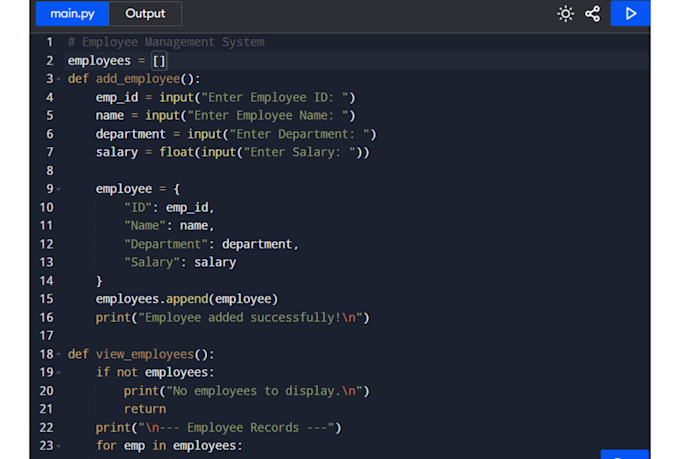Image resolution: width=680 pixels, height=459 pixels.
Task: Collapse the view_employees function at line 18
Action: point(59,354)
